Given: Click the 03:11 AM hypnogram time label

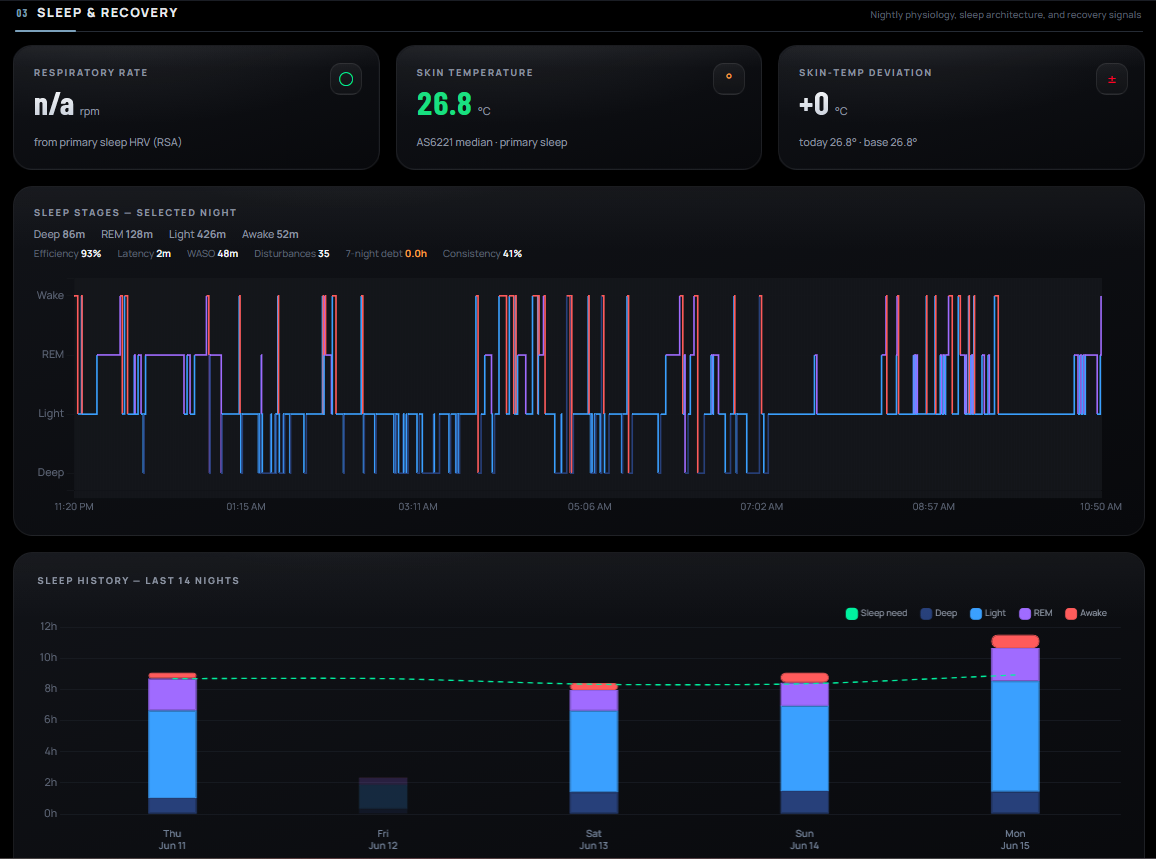Looking at the screenshot, I should click(x=418, y=507).
